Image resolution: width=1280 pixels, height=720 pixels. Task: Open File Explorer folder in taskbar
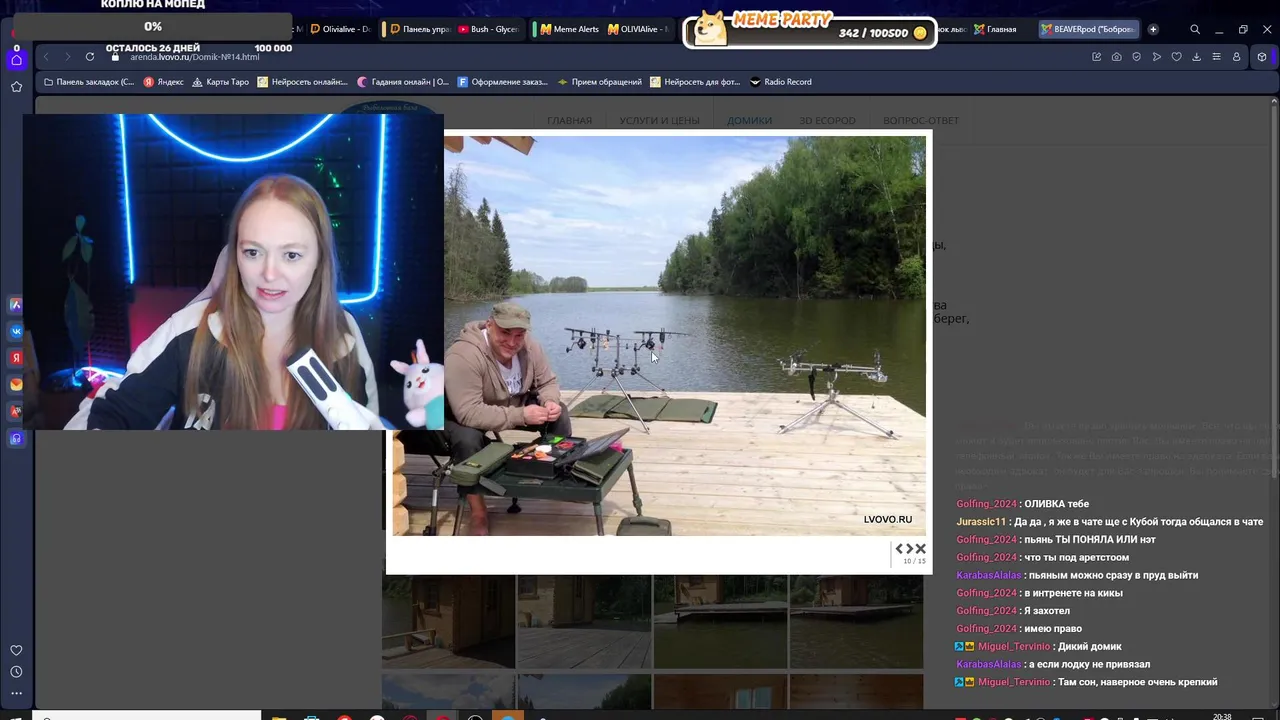(x=279, y=717)
